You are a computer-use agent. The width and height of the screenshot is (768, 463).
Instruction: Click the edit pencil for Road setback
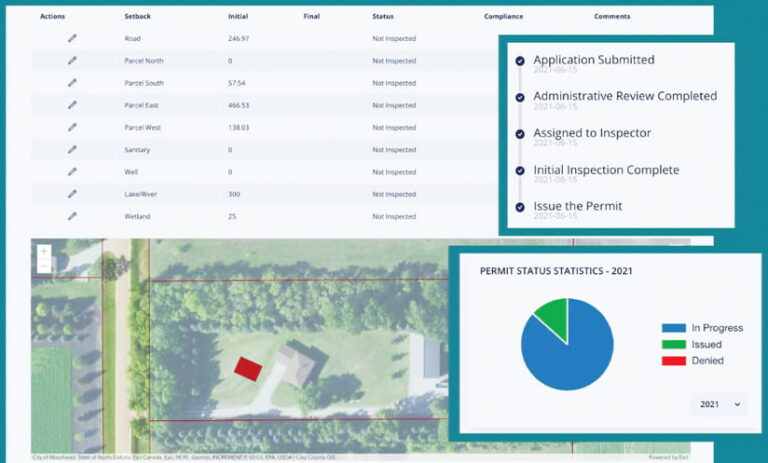[72, 38]
